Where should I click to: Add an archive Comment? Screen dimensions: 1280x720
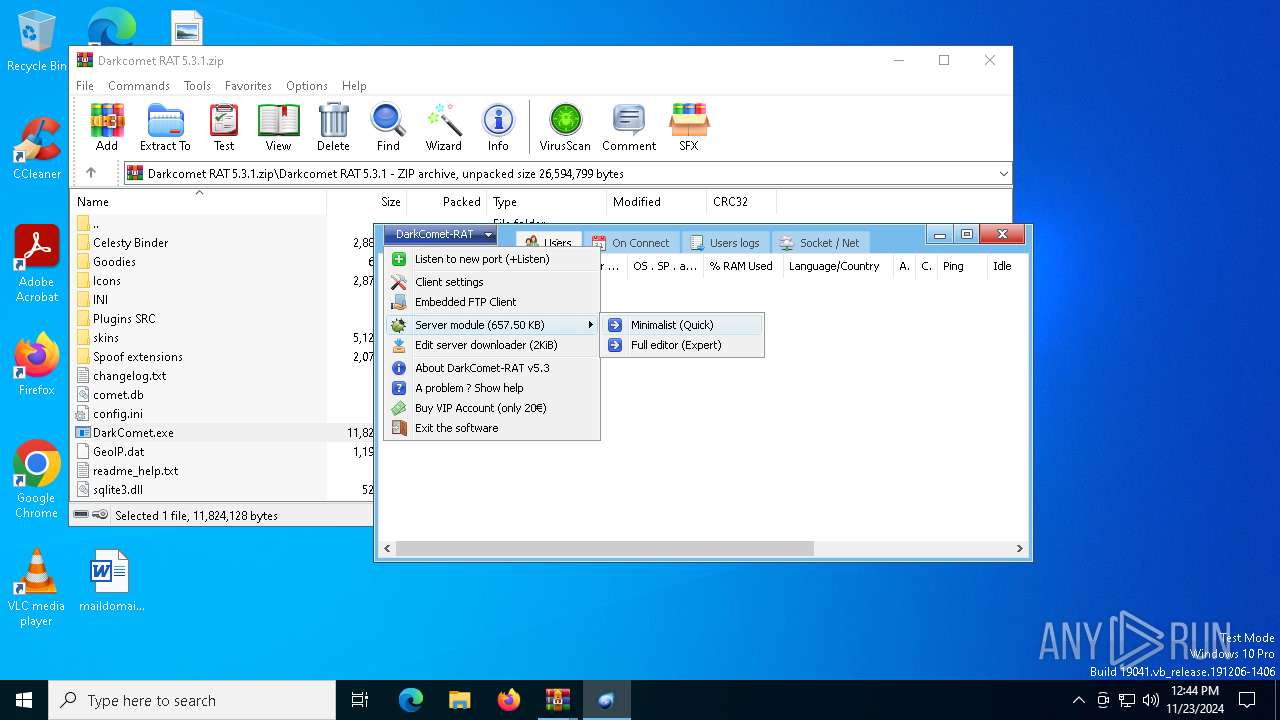pyautogui.click(x=629, y=127)
